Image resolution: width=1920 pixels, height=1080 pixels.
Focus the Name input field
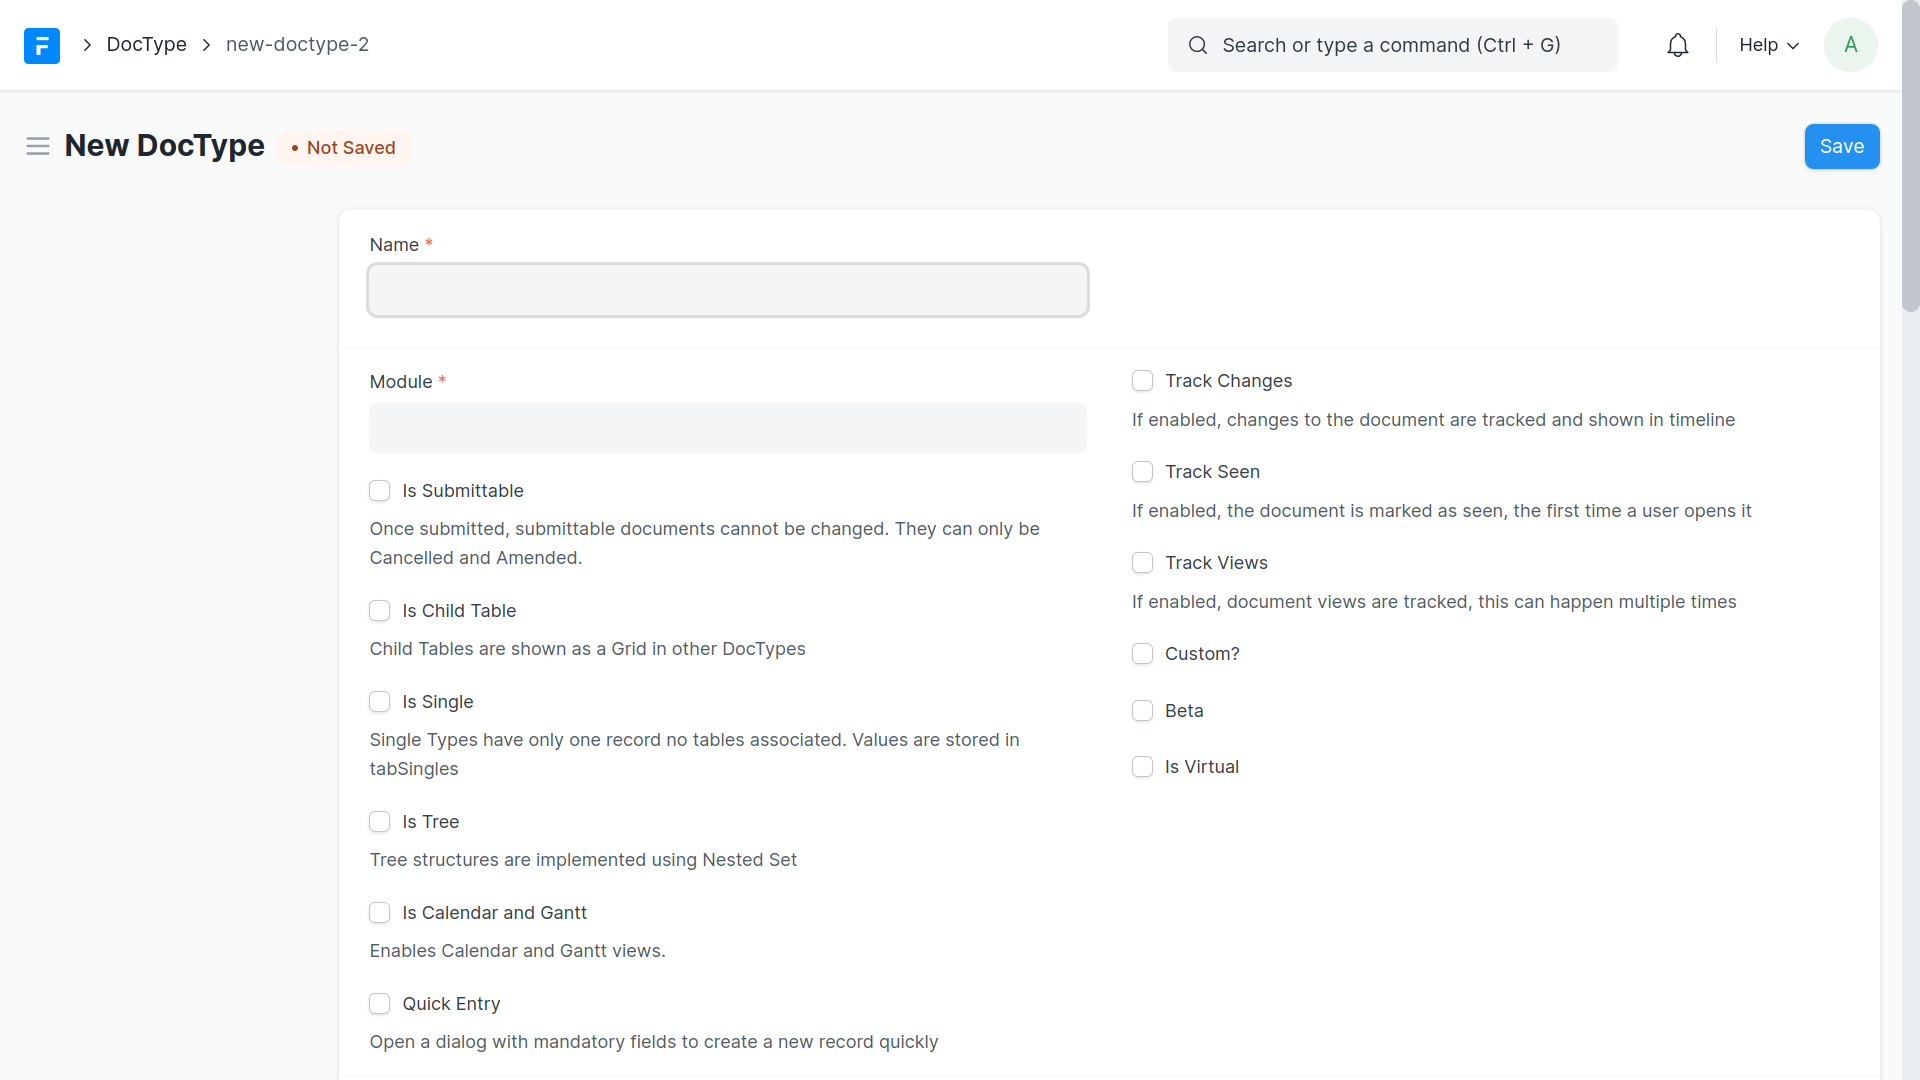[727, 290]
